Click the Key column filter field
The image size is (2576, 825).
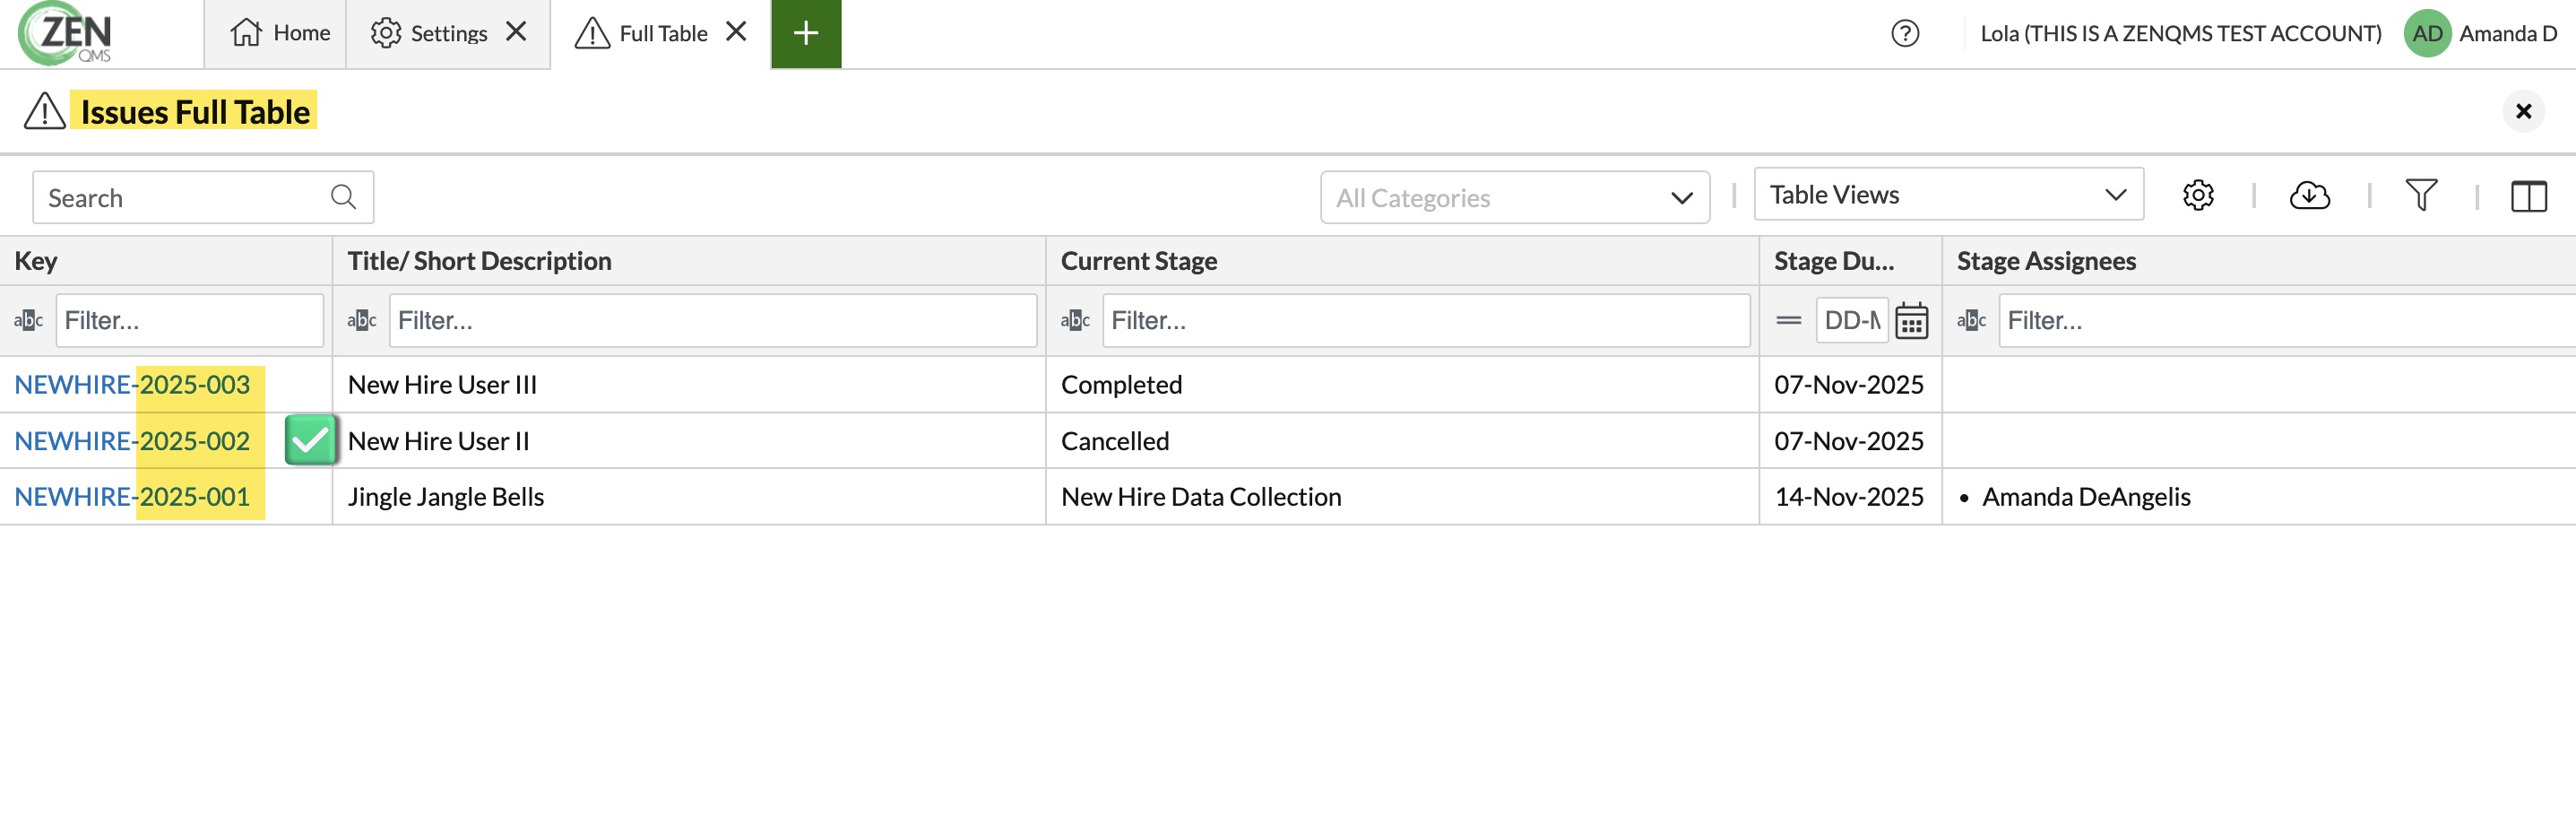point(190,321)
